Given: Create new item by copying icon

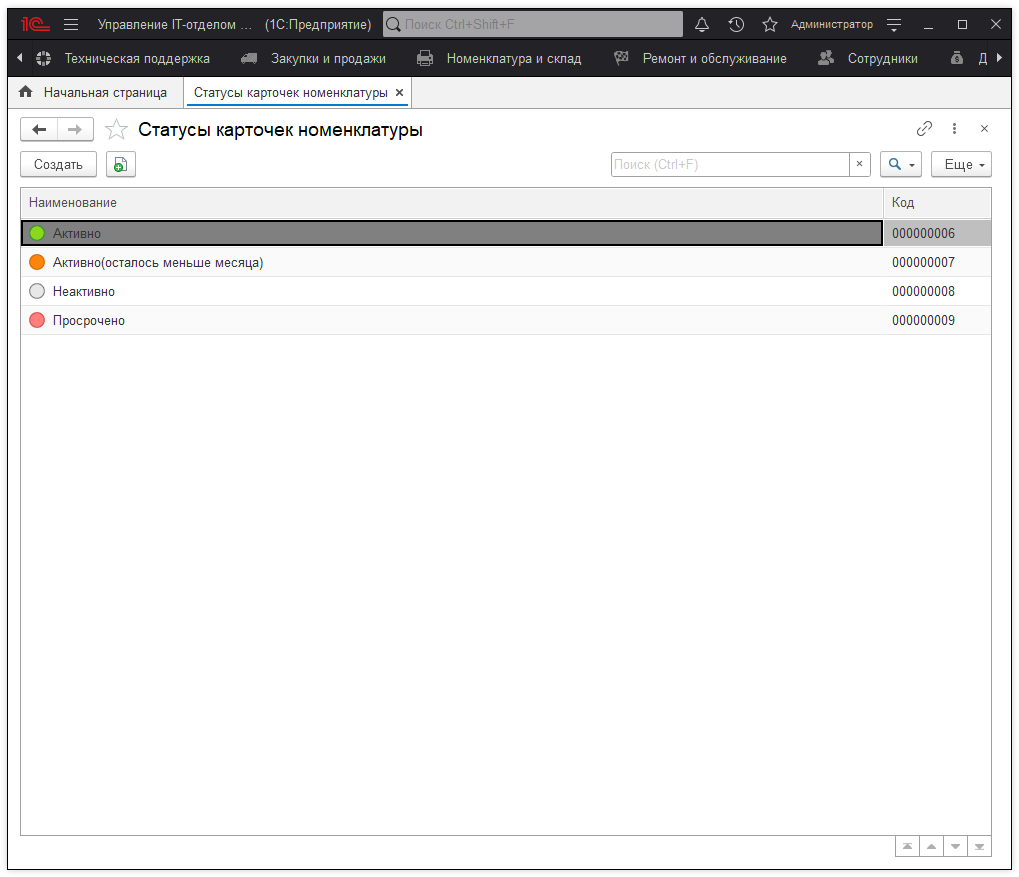Looking at the screenshot, I should (120, 165).
